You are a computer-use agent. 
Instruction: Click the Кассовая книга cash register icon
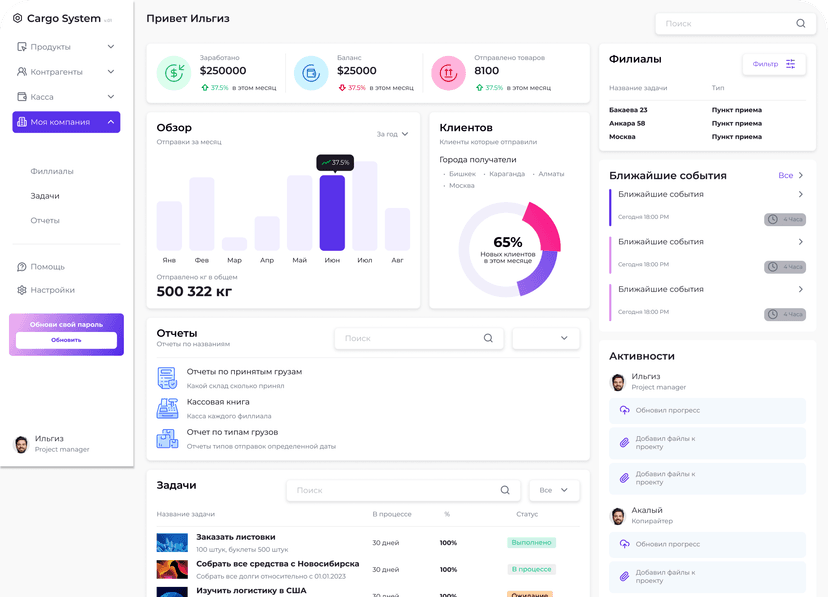pyautogui.click(x=167, y=408)
